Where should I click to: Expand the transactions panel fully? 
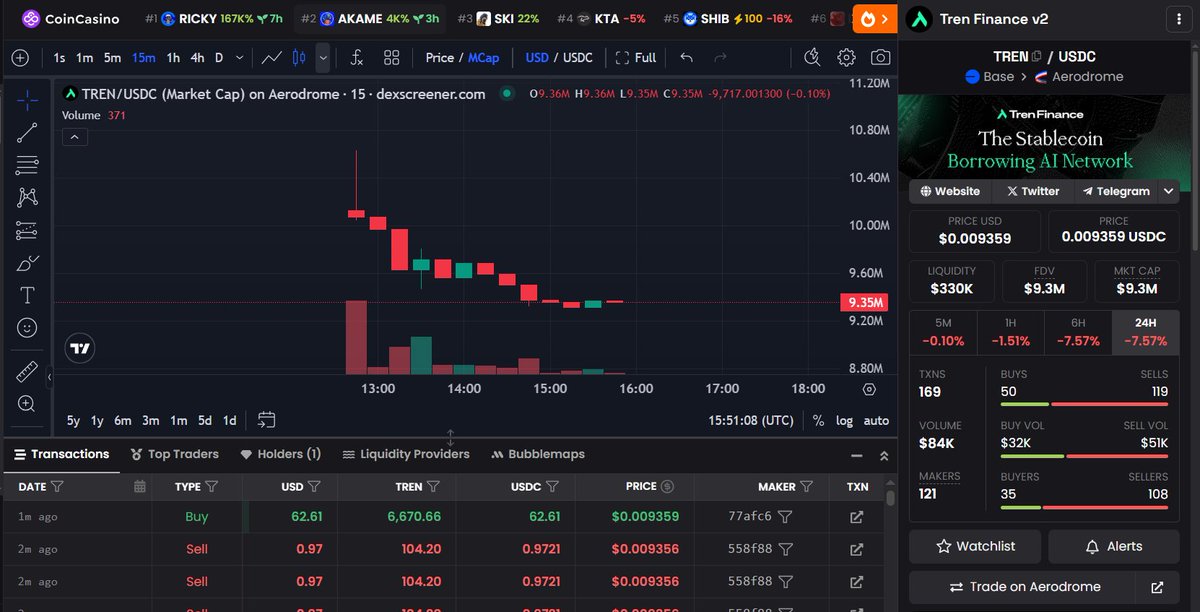[x=883, y=455]
